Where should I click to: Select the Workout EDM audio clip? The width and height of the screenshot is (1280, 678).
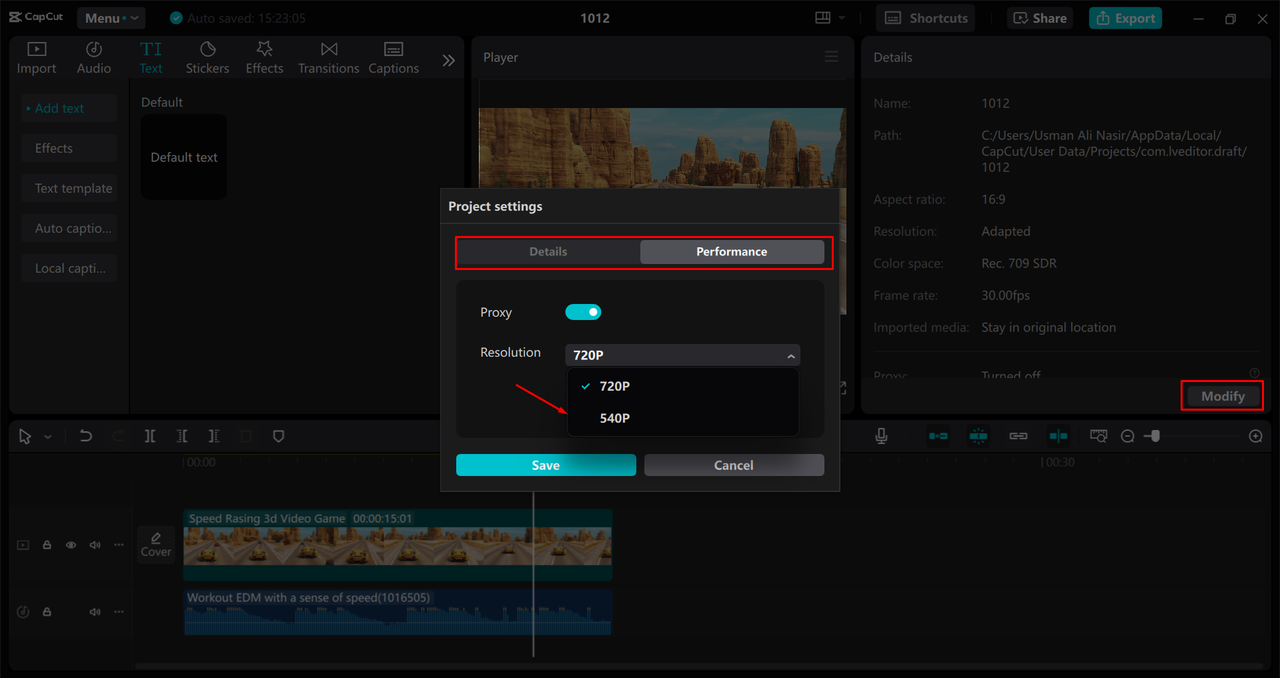coord(397,612)
